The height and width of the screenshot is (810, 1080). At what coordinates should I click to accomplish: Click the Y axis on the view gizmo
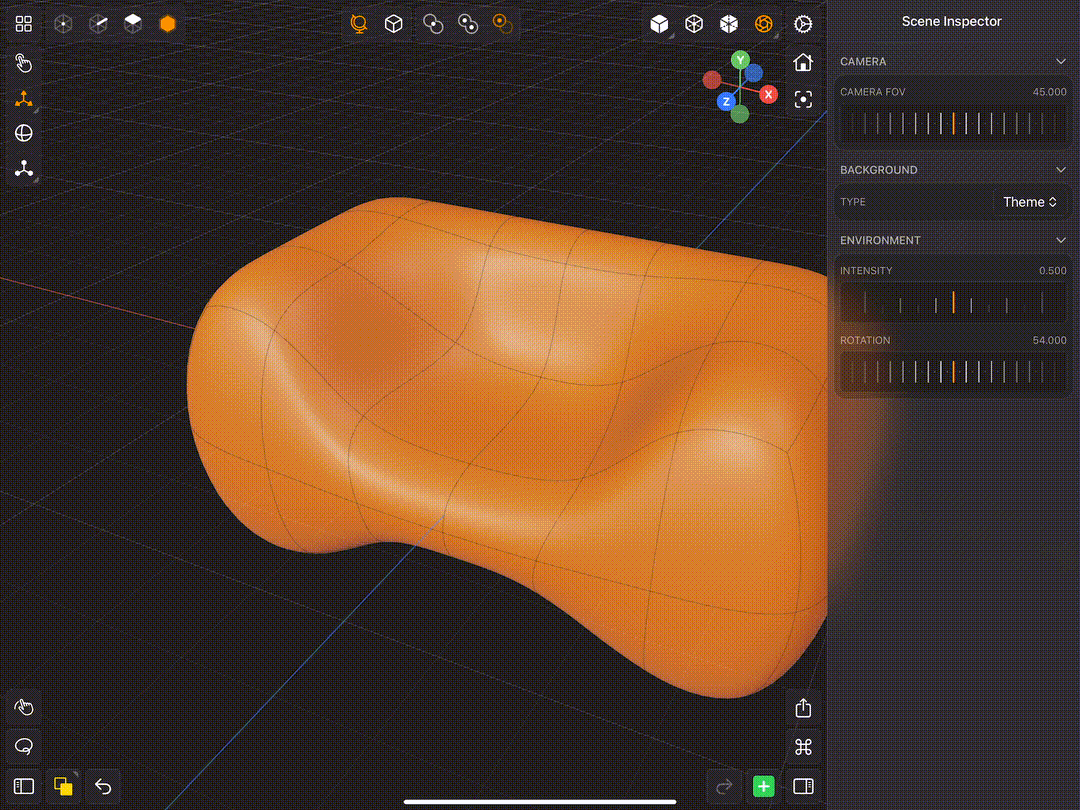point(740,60)
